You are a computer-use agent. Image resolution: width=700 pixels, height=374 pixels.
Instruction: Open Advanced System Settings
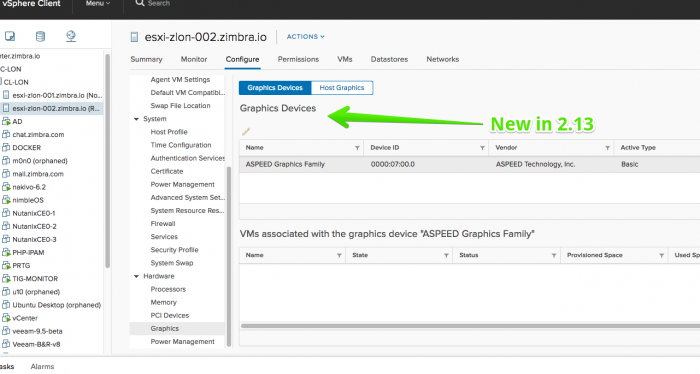[188, 198]
